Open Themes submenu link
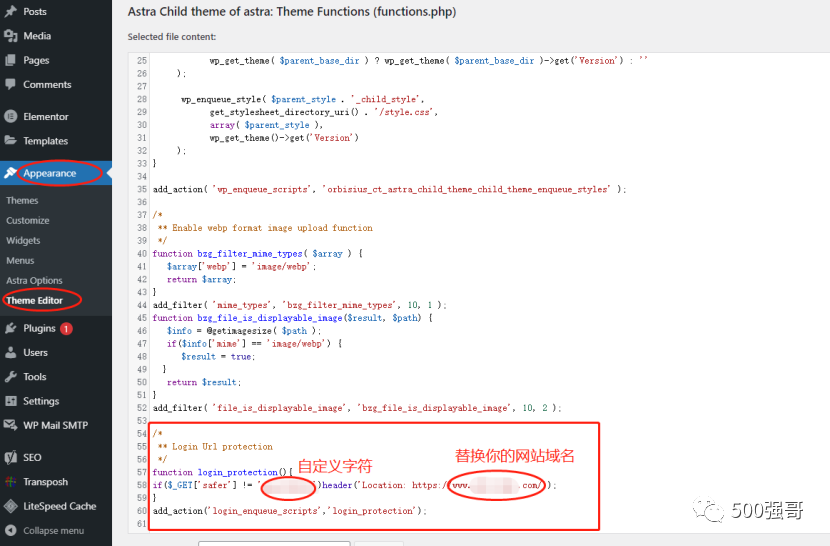 pyautogui.click(x=22, y=200)
